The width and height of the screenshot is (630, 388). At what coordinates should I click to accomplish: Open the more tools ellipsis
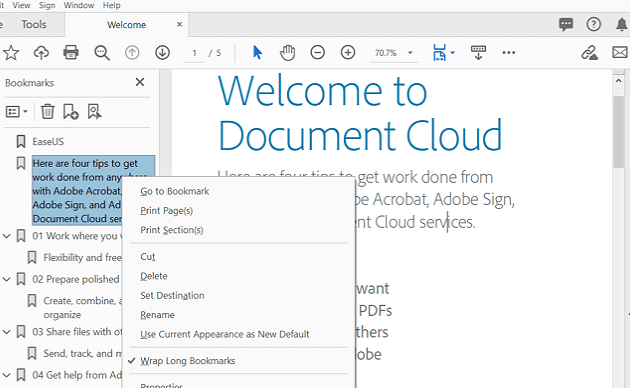click(x=509, y=53)
